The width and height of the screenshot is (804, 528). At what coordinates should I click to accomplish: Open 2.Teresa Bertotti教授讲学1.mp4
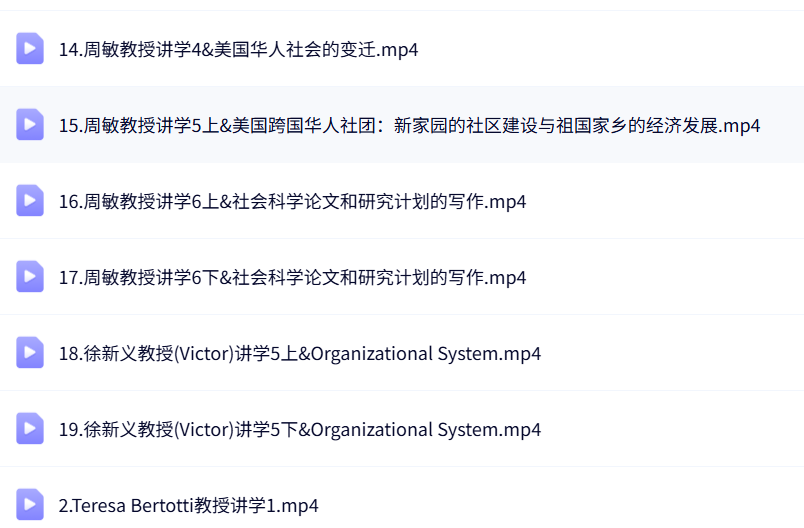189,505
